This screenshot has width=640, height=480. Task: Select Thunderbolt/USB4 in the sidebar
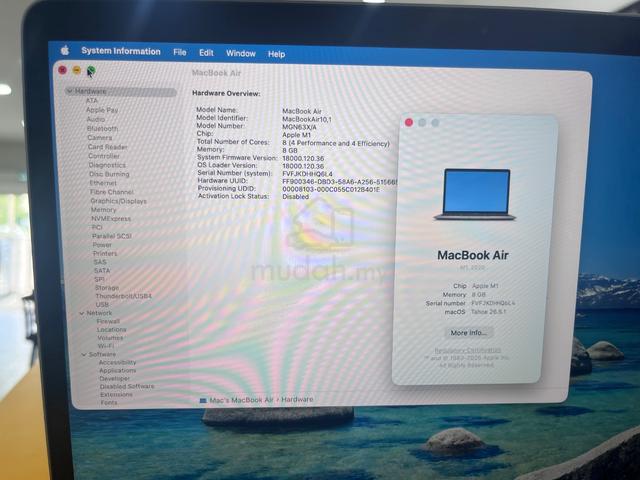click(x=123, y=296)
